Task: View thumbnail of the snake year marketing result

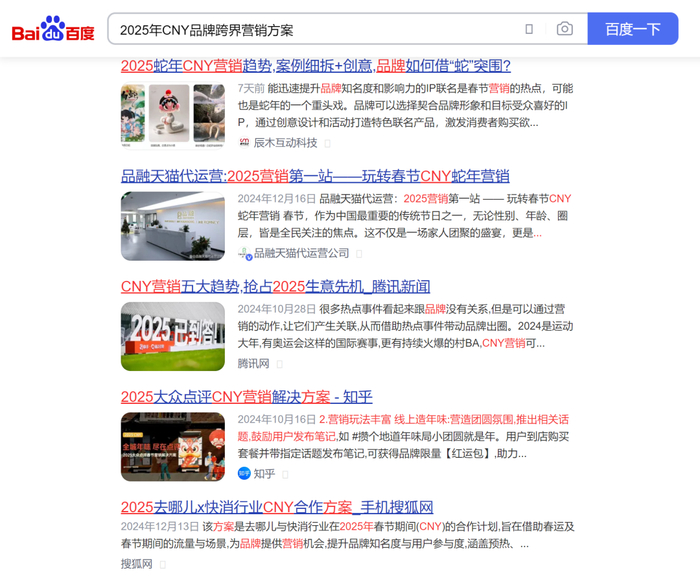Action: point(173,115)
